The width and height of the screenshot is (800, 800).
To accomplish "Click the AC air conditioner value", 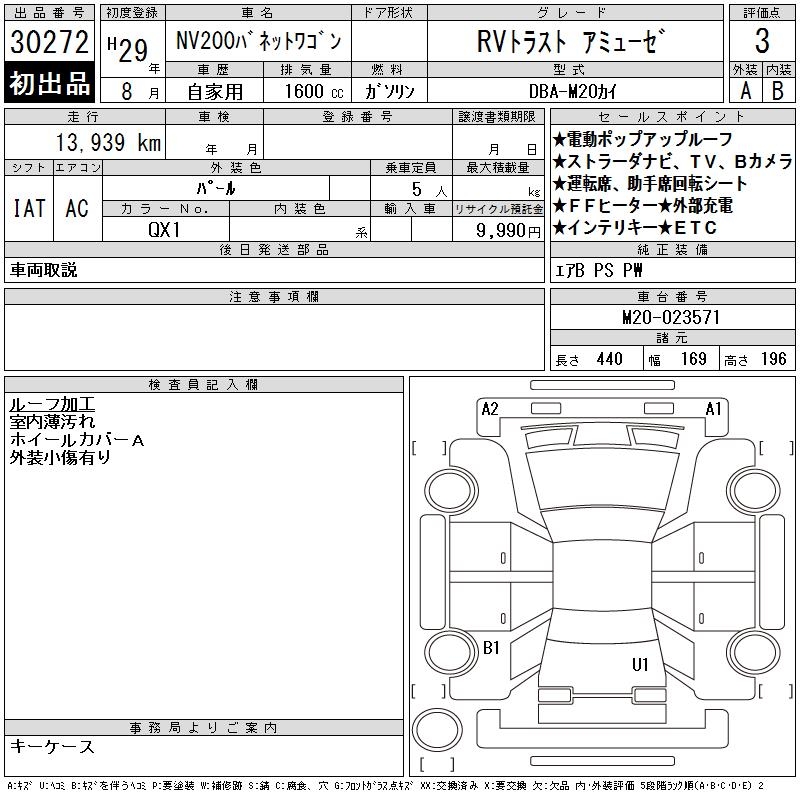I will point(77,208).
